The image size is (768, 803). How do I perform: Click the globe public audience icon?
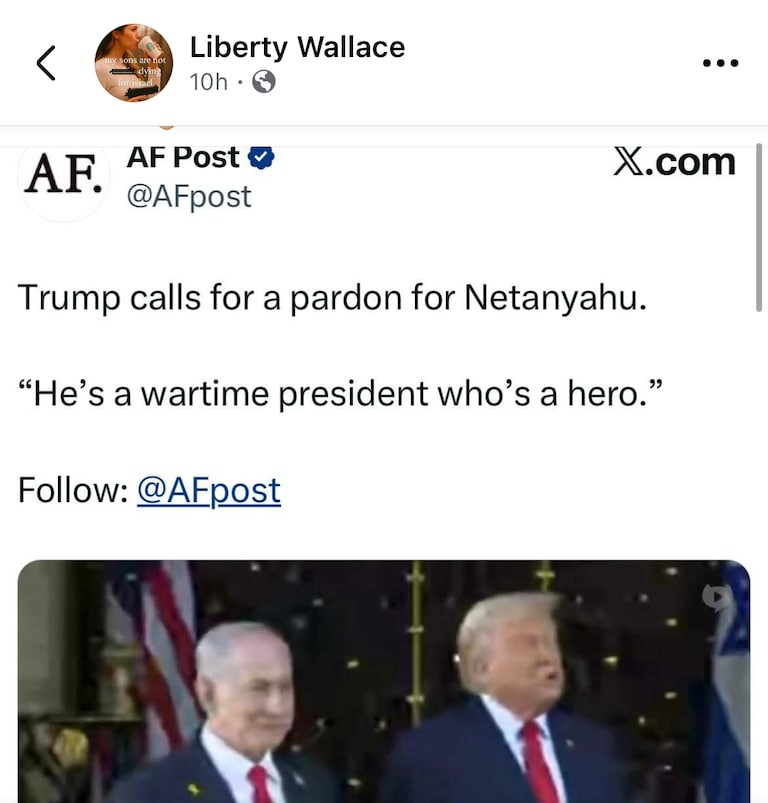(264, 81)
